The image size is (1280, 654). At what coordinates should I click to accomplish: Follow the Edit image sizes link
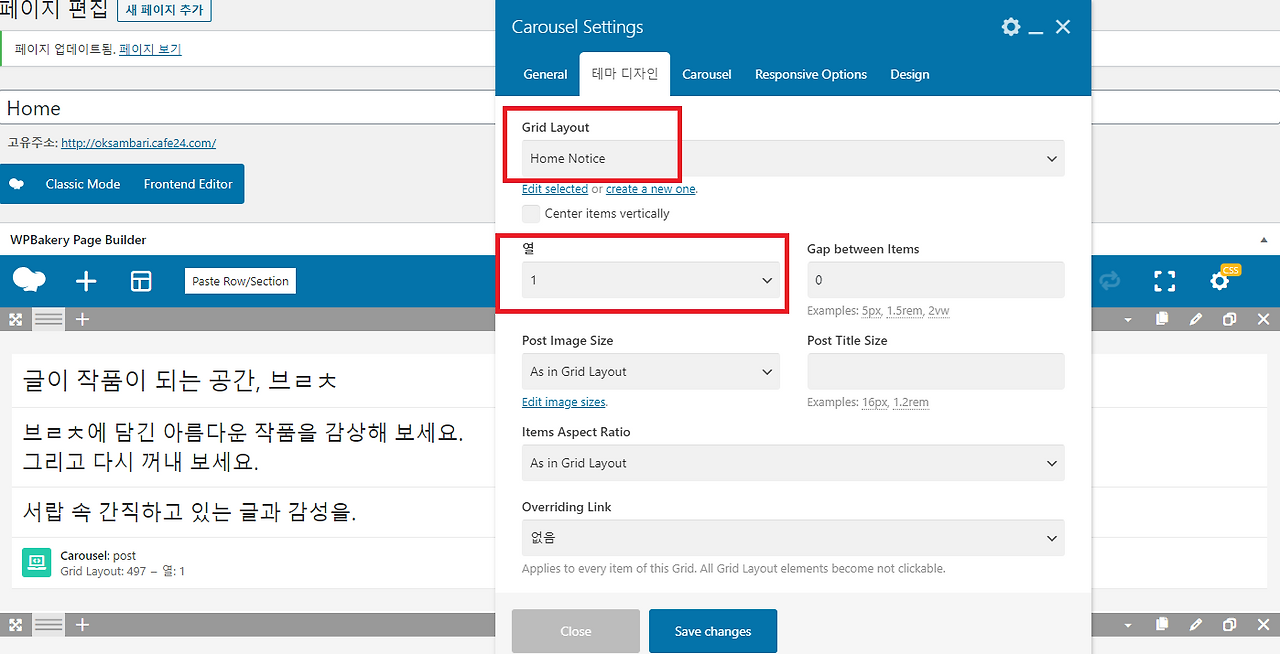(x=564, y=402)
